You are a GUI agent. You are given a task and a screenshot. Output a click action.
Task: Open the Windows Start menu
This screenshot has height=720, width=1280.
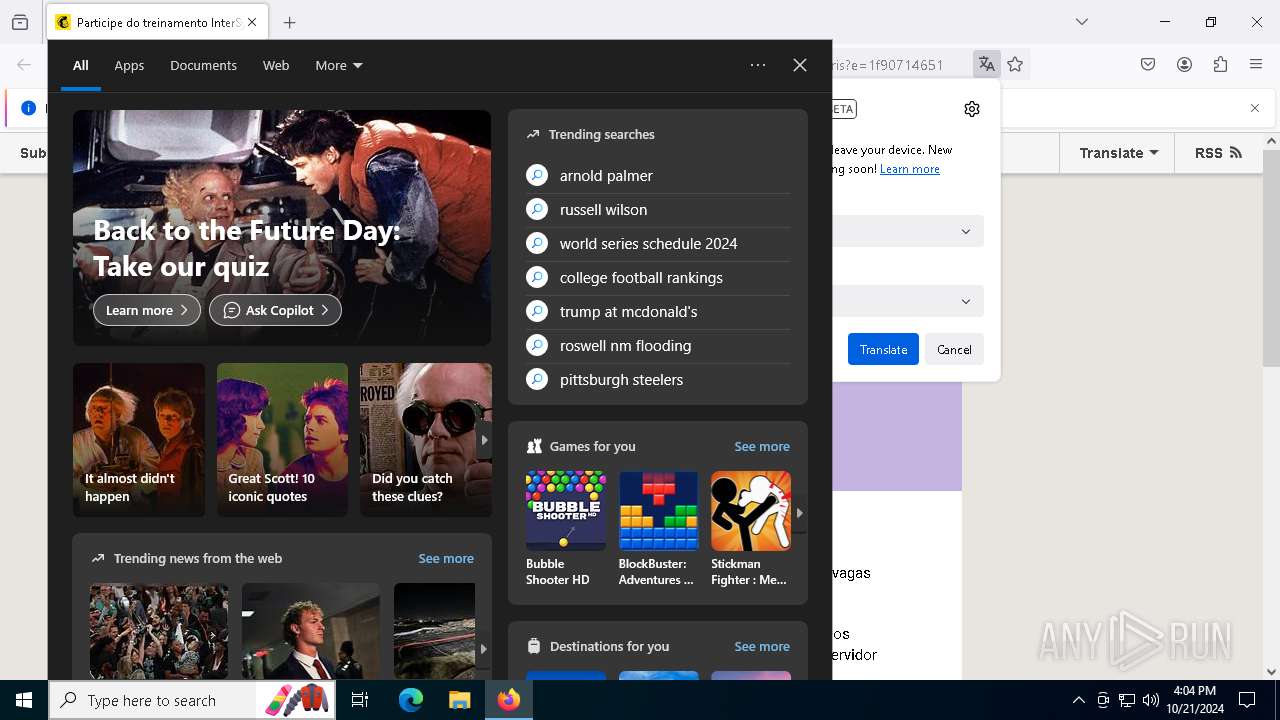point(24,700)
